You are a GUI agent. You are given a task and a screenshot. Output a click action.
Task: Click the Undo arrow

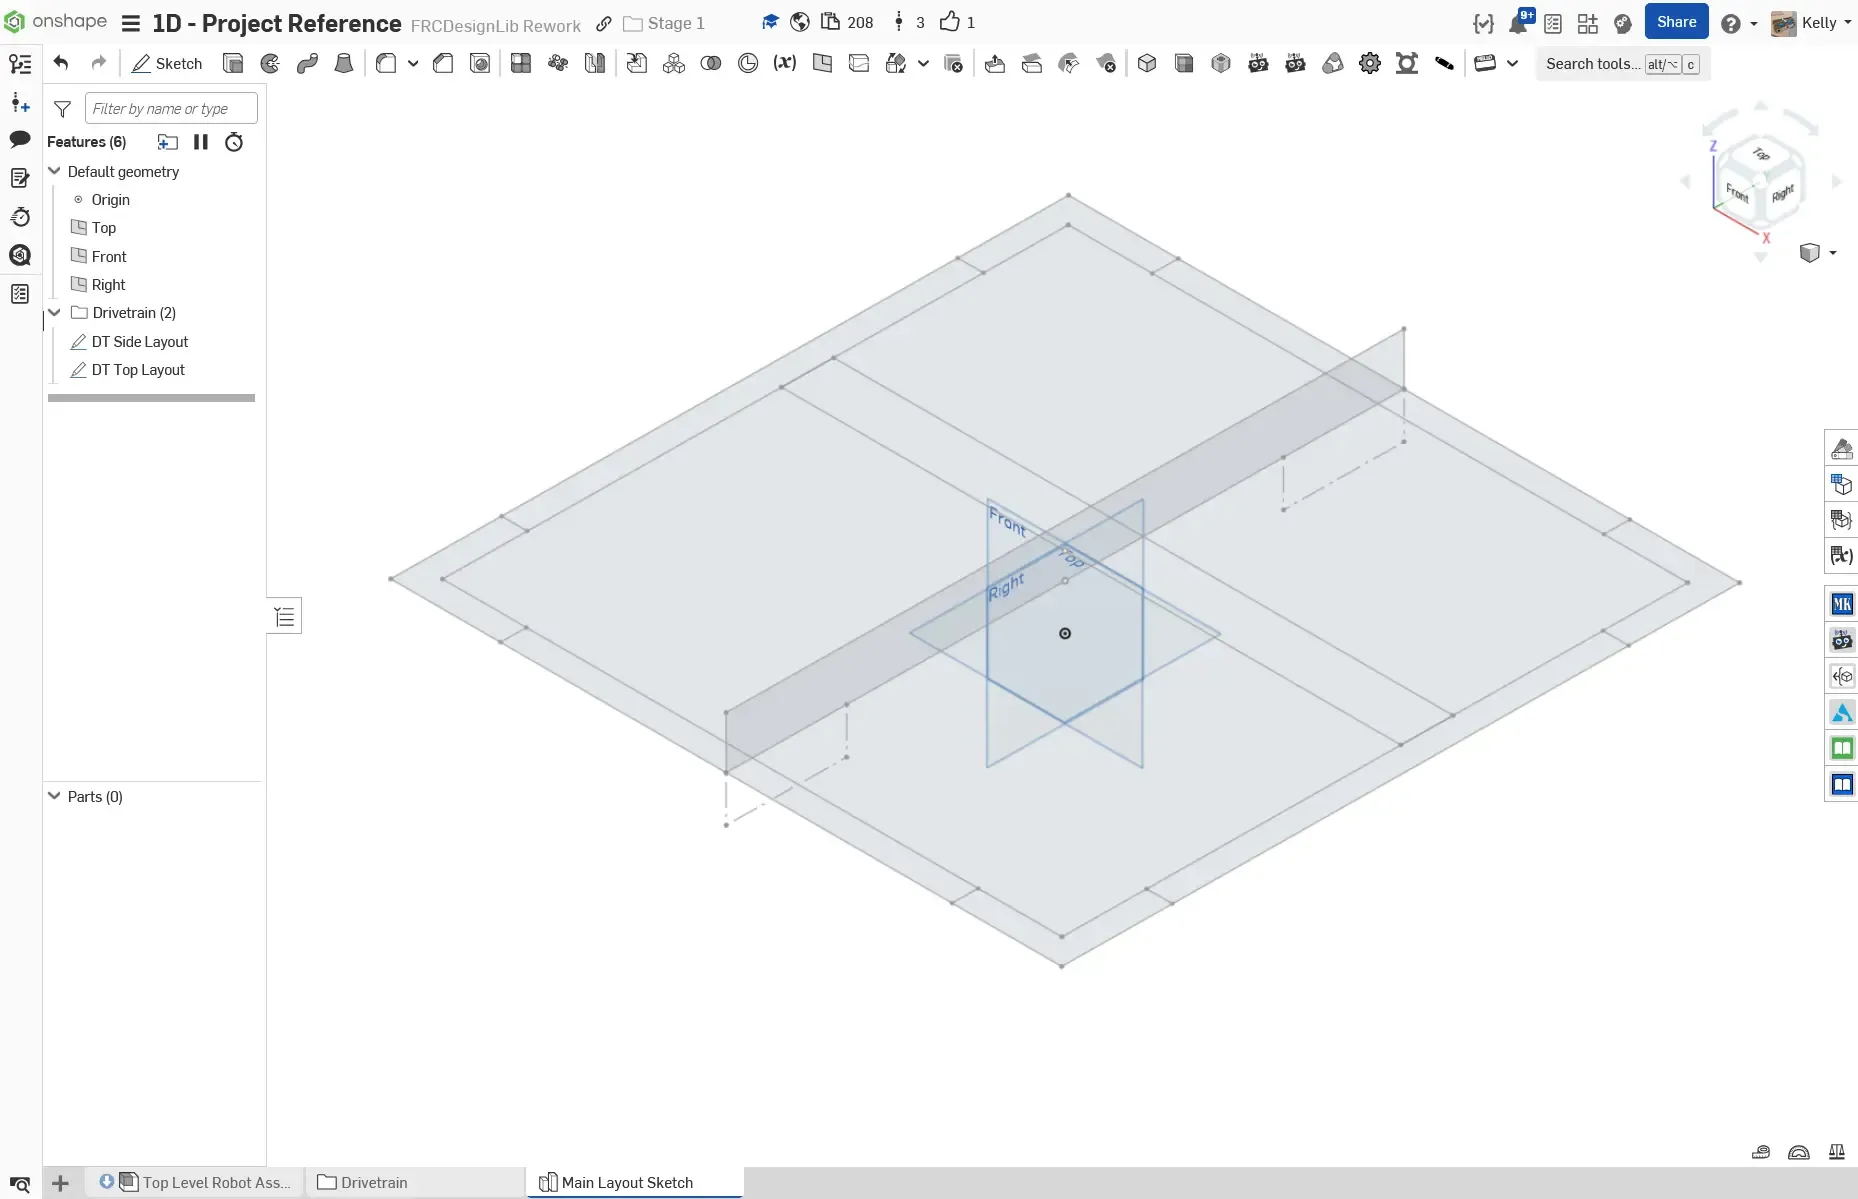(x=61, y=64)
